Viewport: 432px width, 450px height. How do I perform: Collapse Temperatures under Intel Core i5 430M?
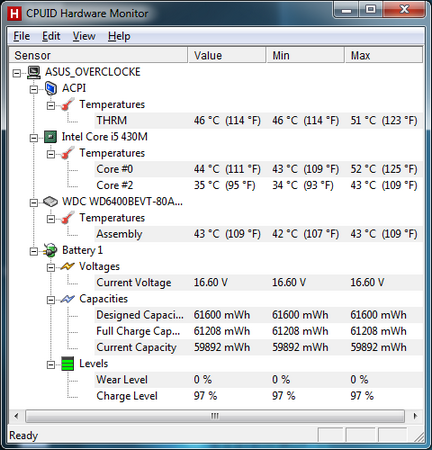[51, 154]
